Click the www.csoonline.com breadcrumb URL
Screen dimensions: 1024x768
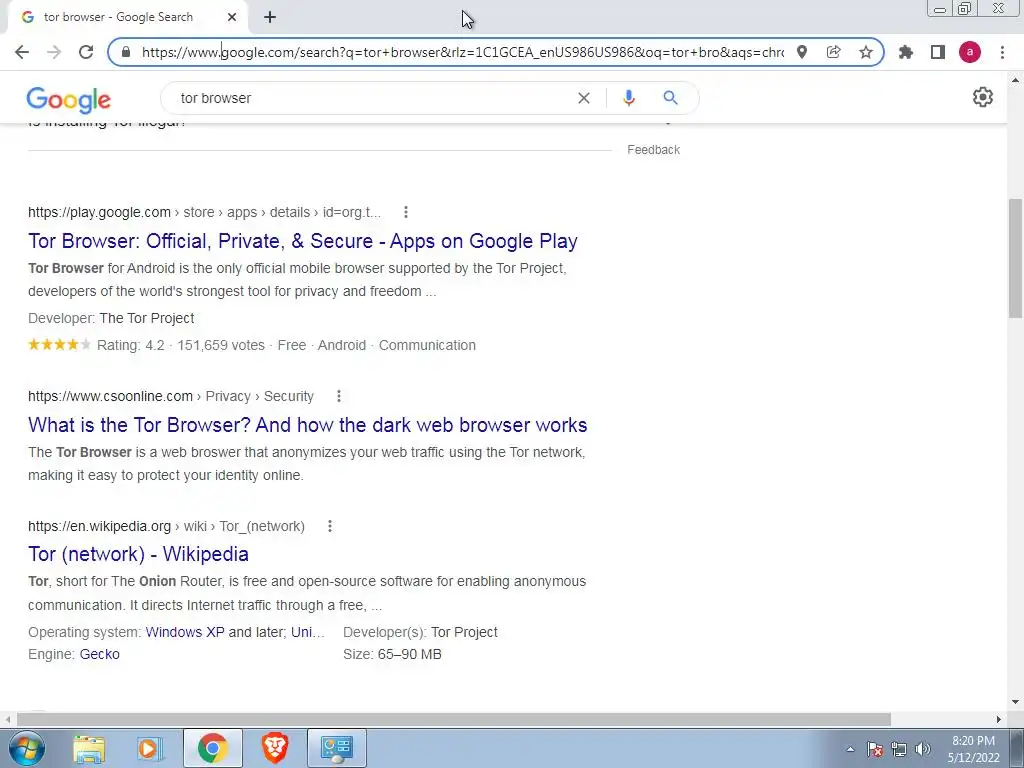pyautogui.click(x=171, y=396)
